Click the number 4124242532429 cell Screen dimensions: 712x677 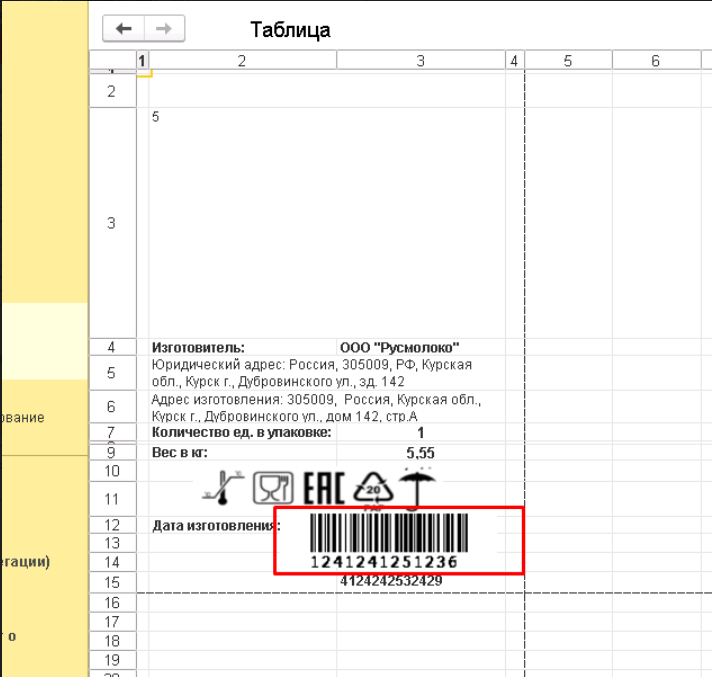[x=391, y=581]
